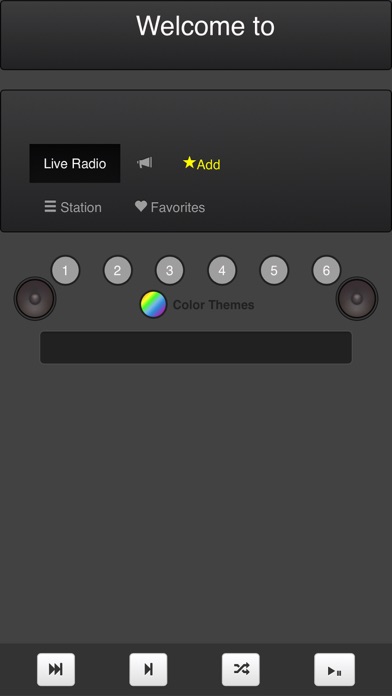The height and width of the screenshot is (696, 392).
Task: Click the dark now-playing display bar
Action: click(196, 348)
